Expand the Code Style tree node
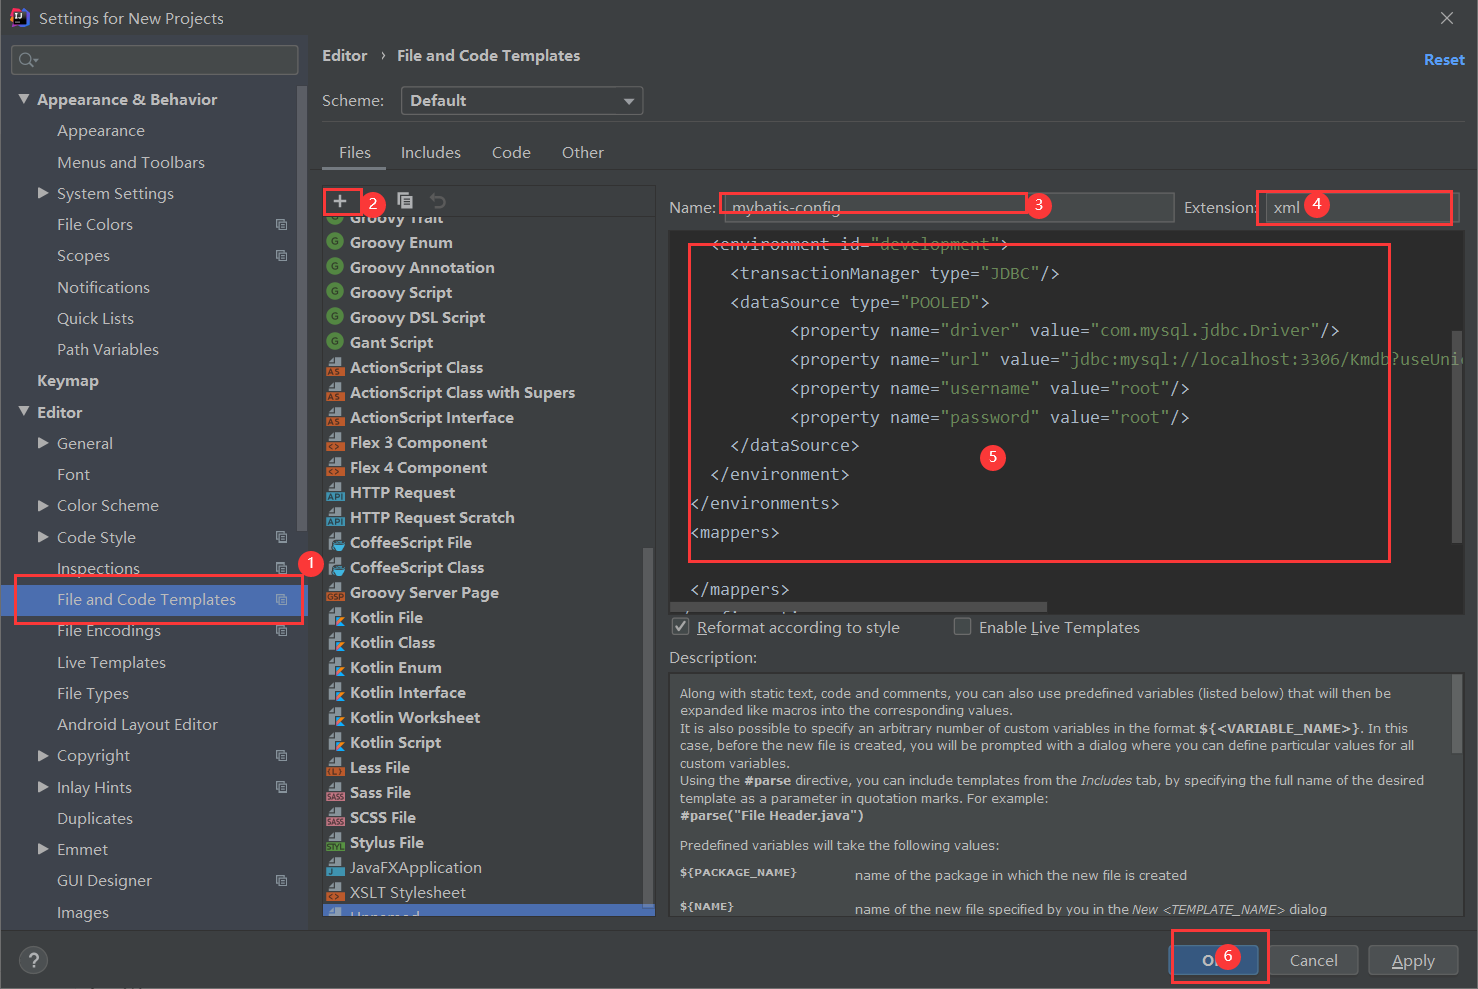 [43, 537]
